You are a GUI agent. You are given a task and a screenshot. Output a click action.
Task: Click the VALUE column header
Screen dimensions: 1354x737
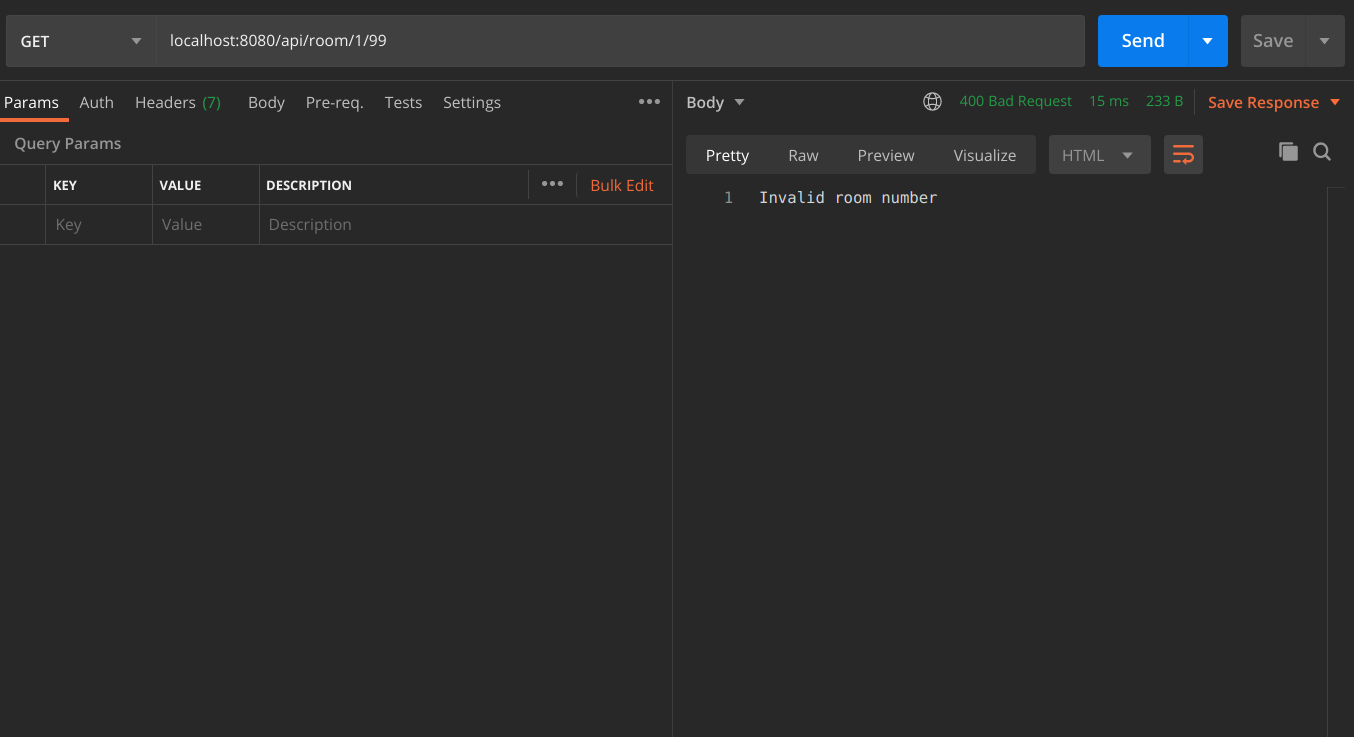click(180, 185)
